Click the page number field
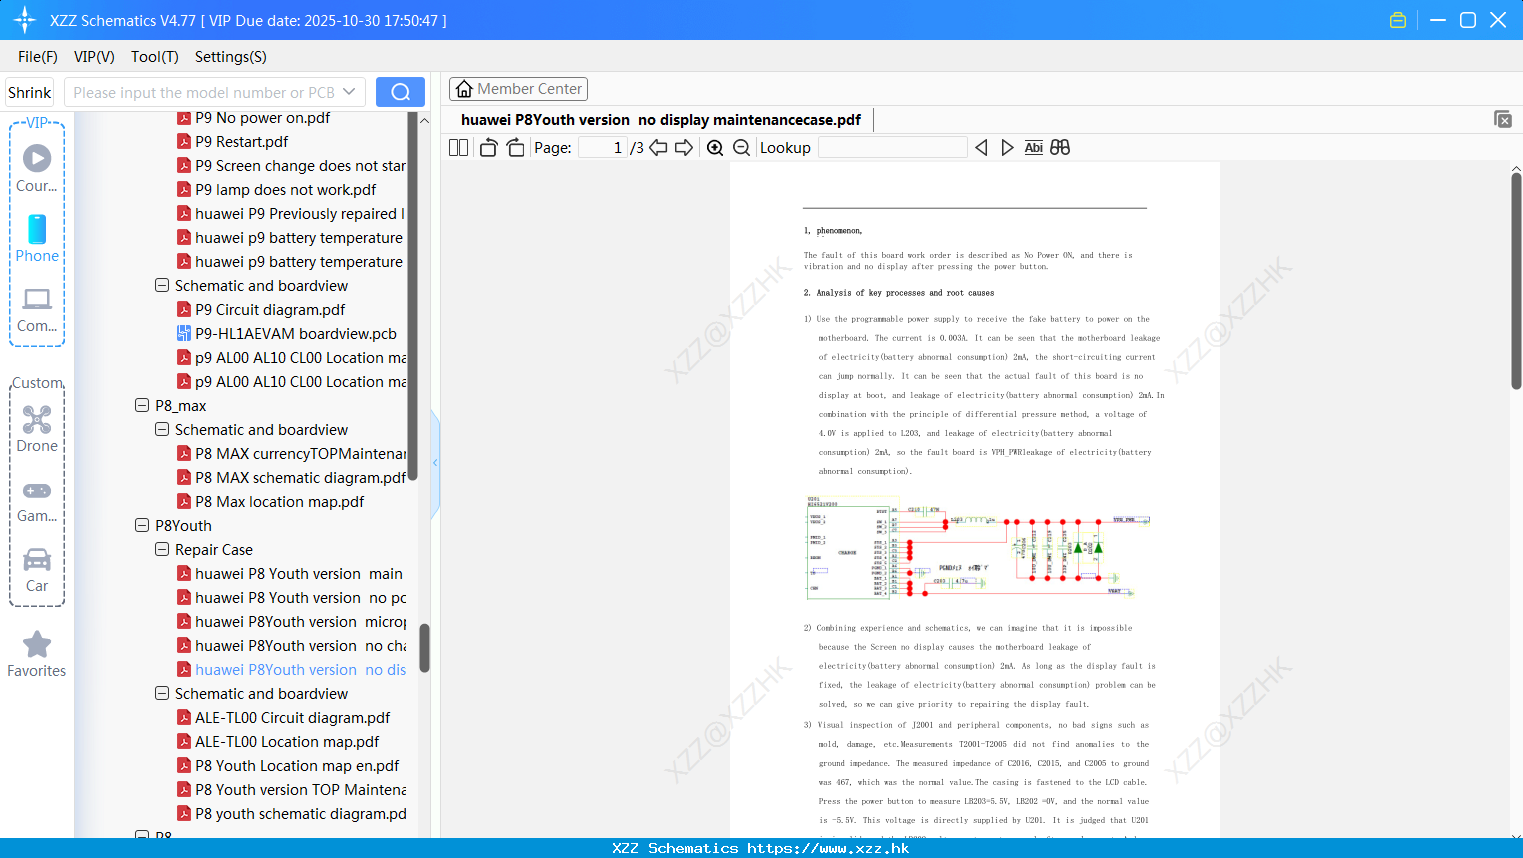1523x858 pixels. click(x=603, y=148)
